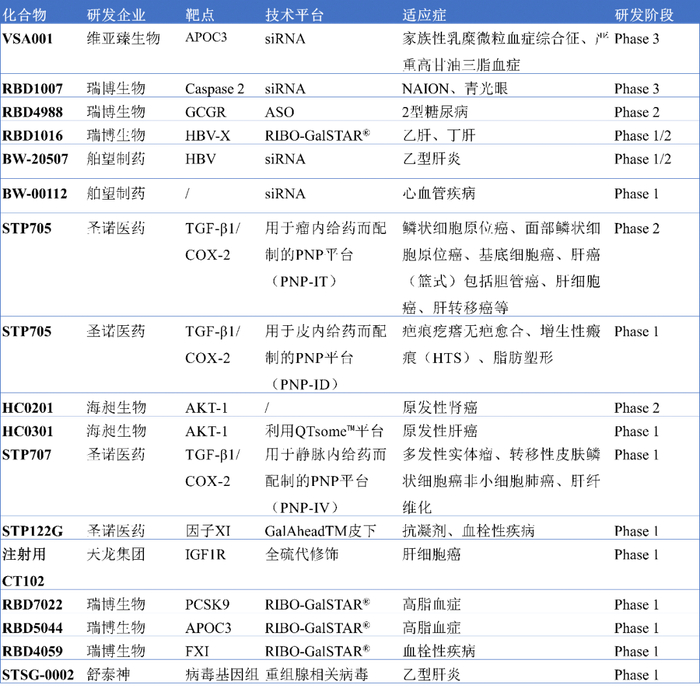The width and height of the screenshot is (700, 692).
Task: Select platform cell ASO
Action: pos(279,112)
